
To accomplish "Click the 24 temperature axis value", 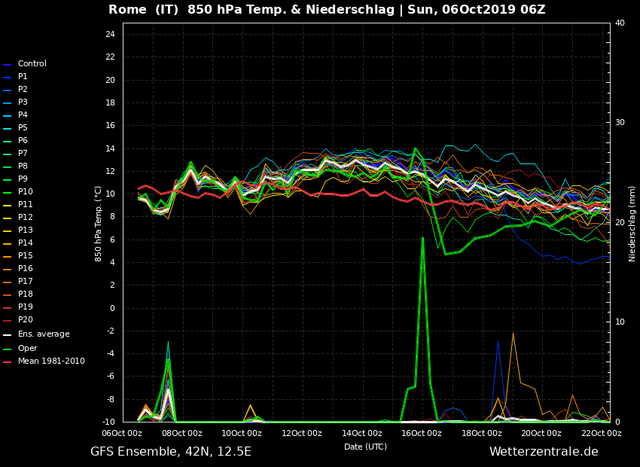I will [111, 34].
